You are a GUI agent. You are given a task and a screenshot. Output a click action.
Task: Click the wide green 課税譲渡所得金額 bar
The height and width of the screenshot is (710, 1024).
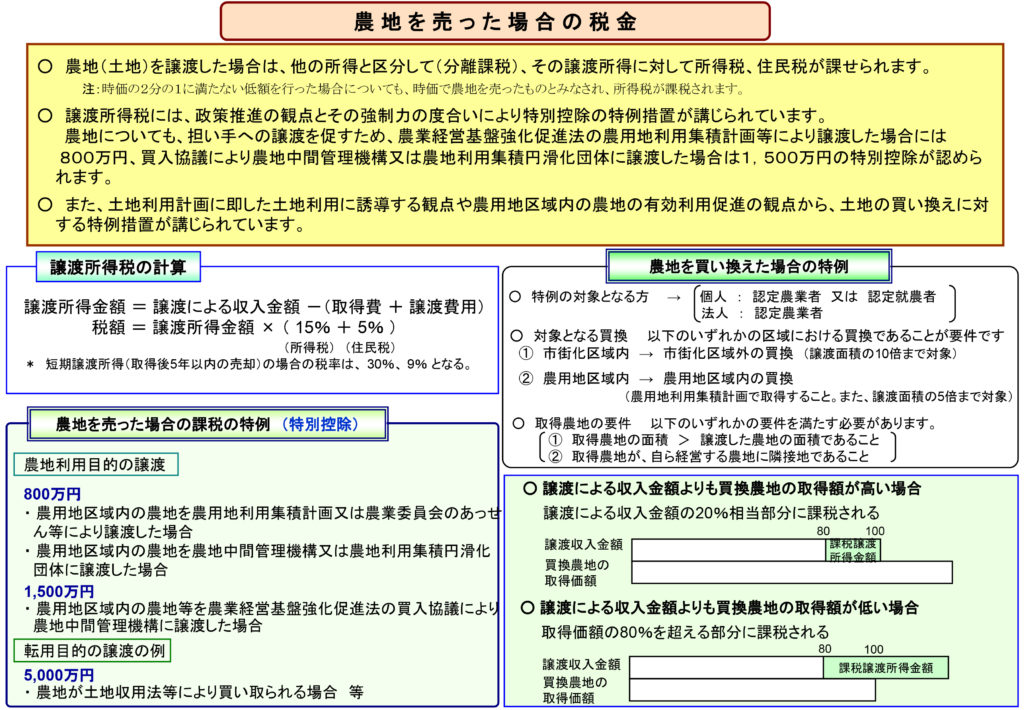coord(885,666)
